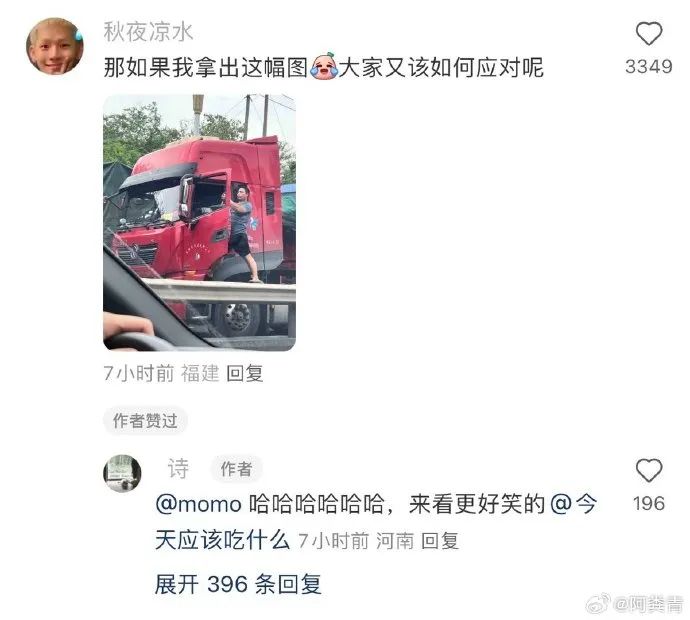690x620 pixels.
Task: Click the @阿粪青 watermark text
Action: 648,604
